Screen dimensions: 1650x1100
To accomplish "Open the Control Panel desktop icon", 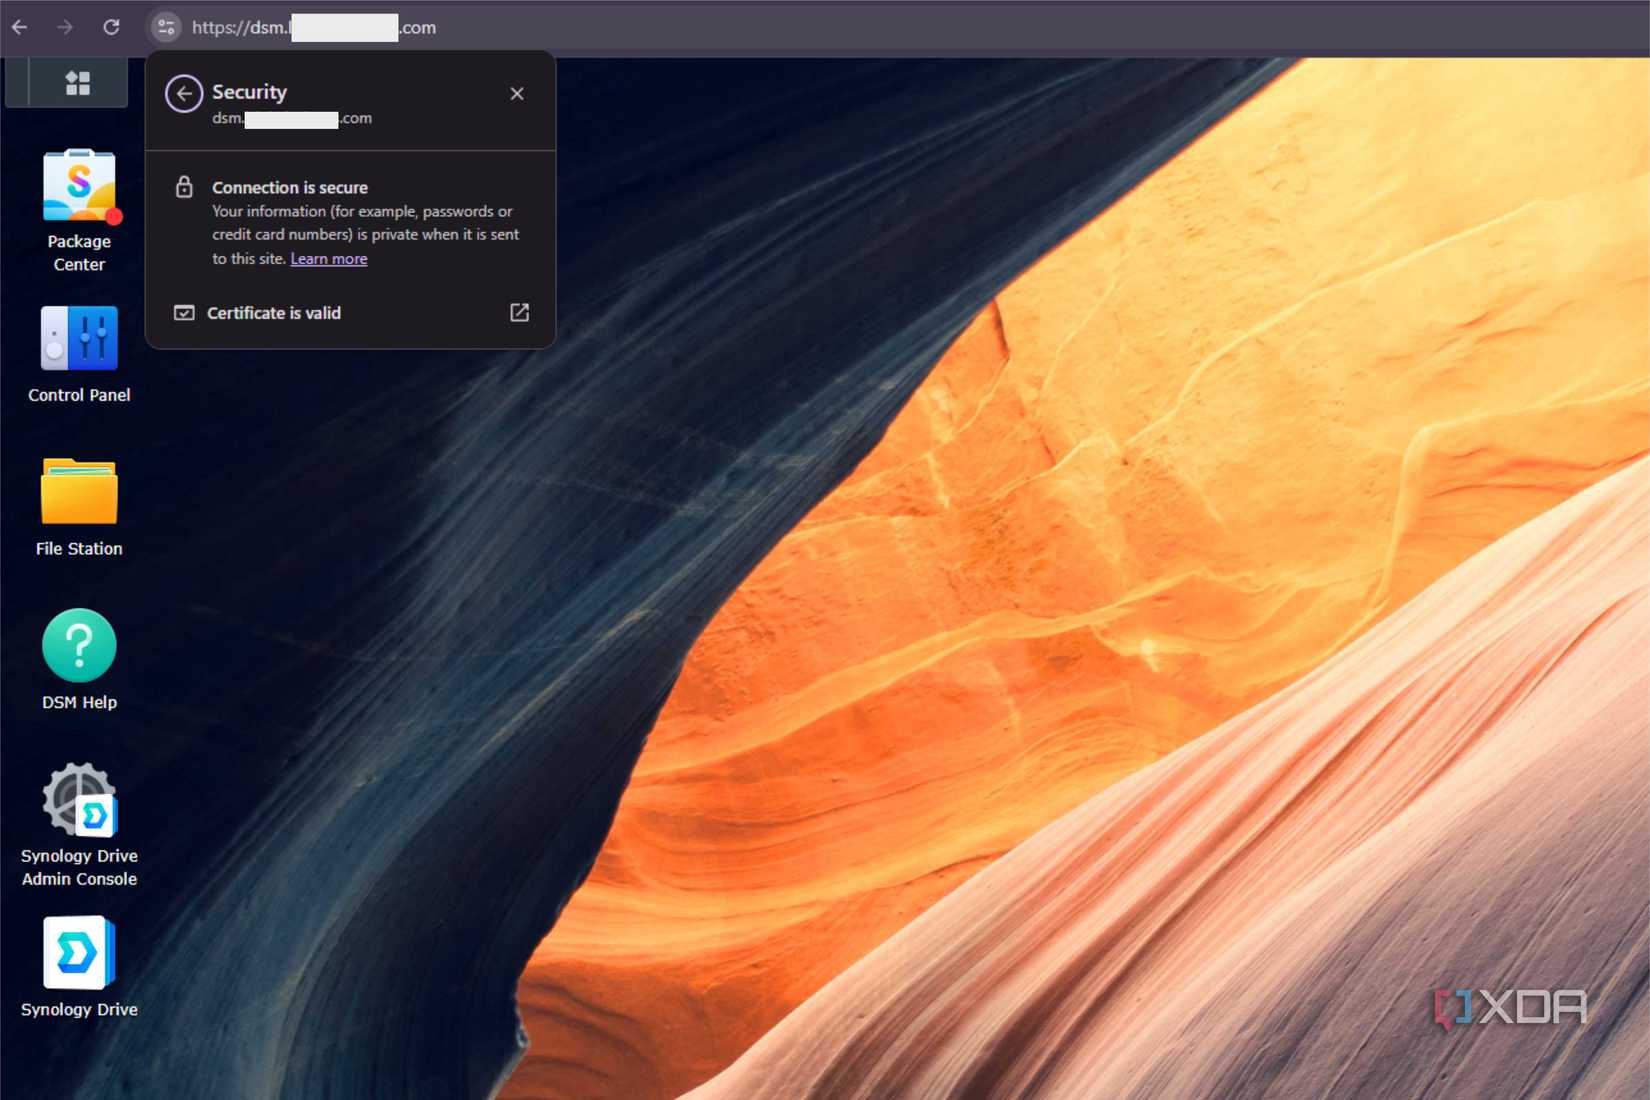I will click(79, 338).
